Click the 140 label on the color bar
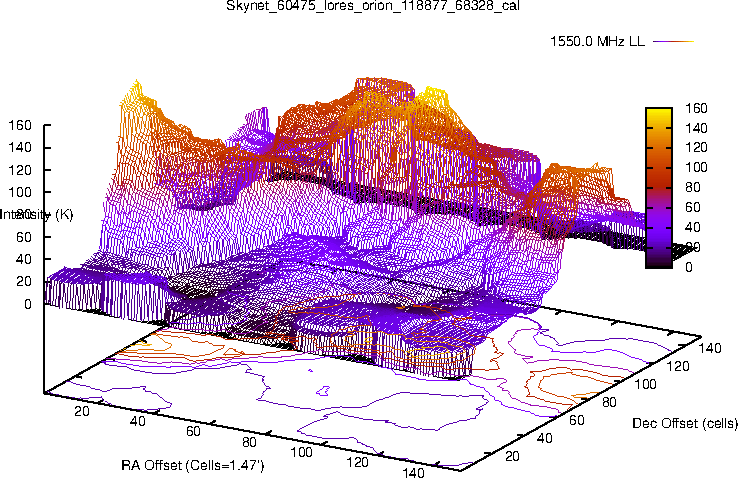 [696, 128]
